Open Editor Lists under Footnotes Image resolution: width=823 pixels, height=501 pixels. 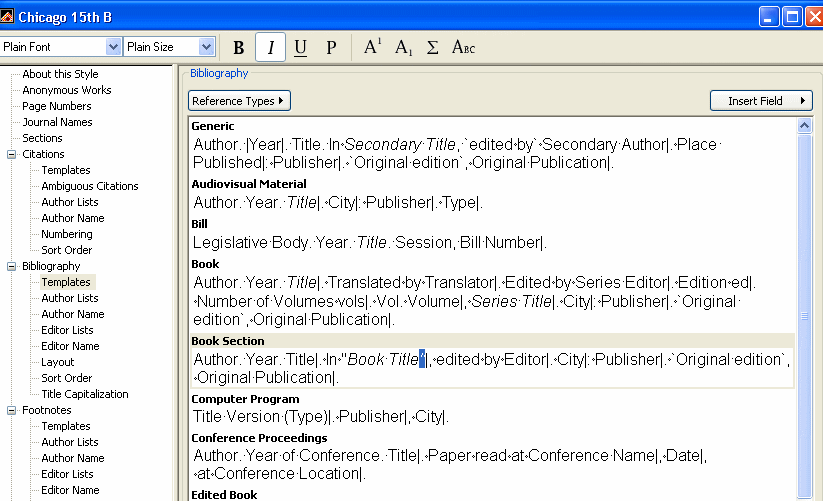tap(67, 474)
